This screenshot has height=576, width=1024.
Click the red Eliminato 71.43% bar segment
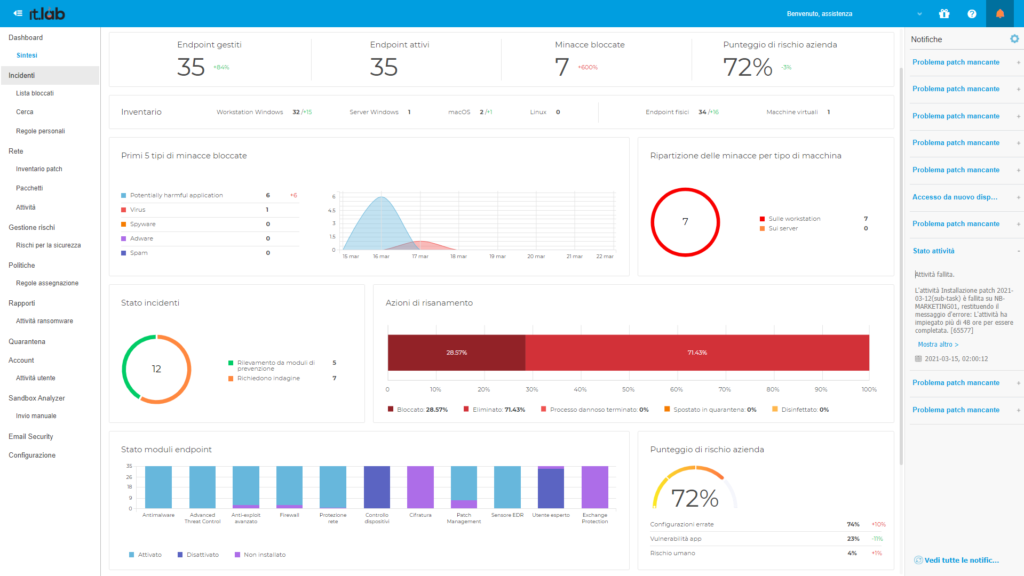coord(697,353)
